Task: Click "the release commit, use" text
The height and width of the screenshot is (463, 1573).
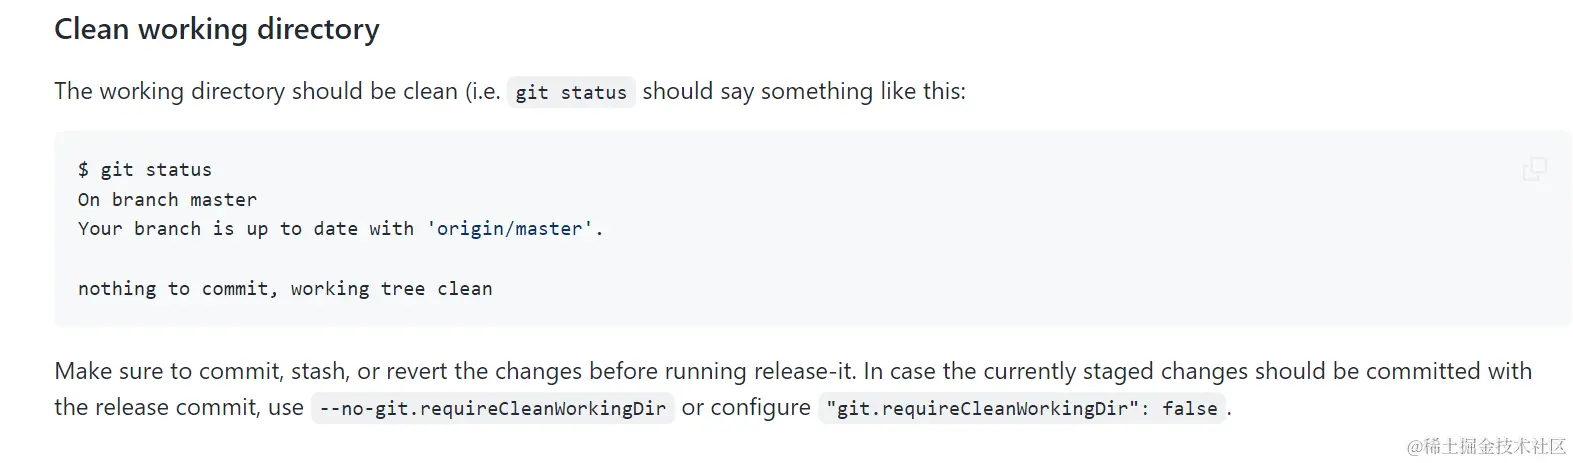Action: [x=179, y=407]
